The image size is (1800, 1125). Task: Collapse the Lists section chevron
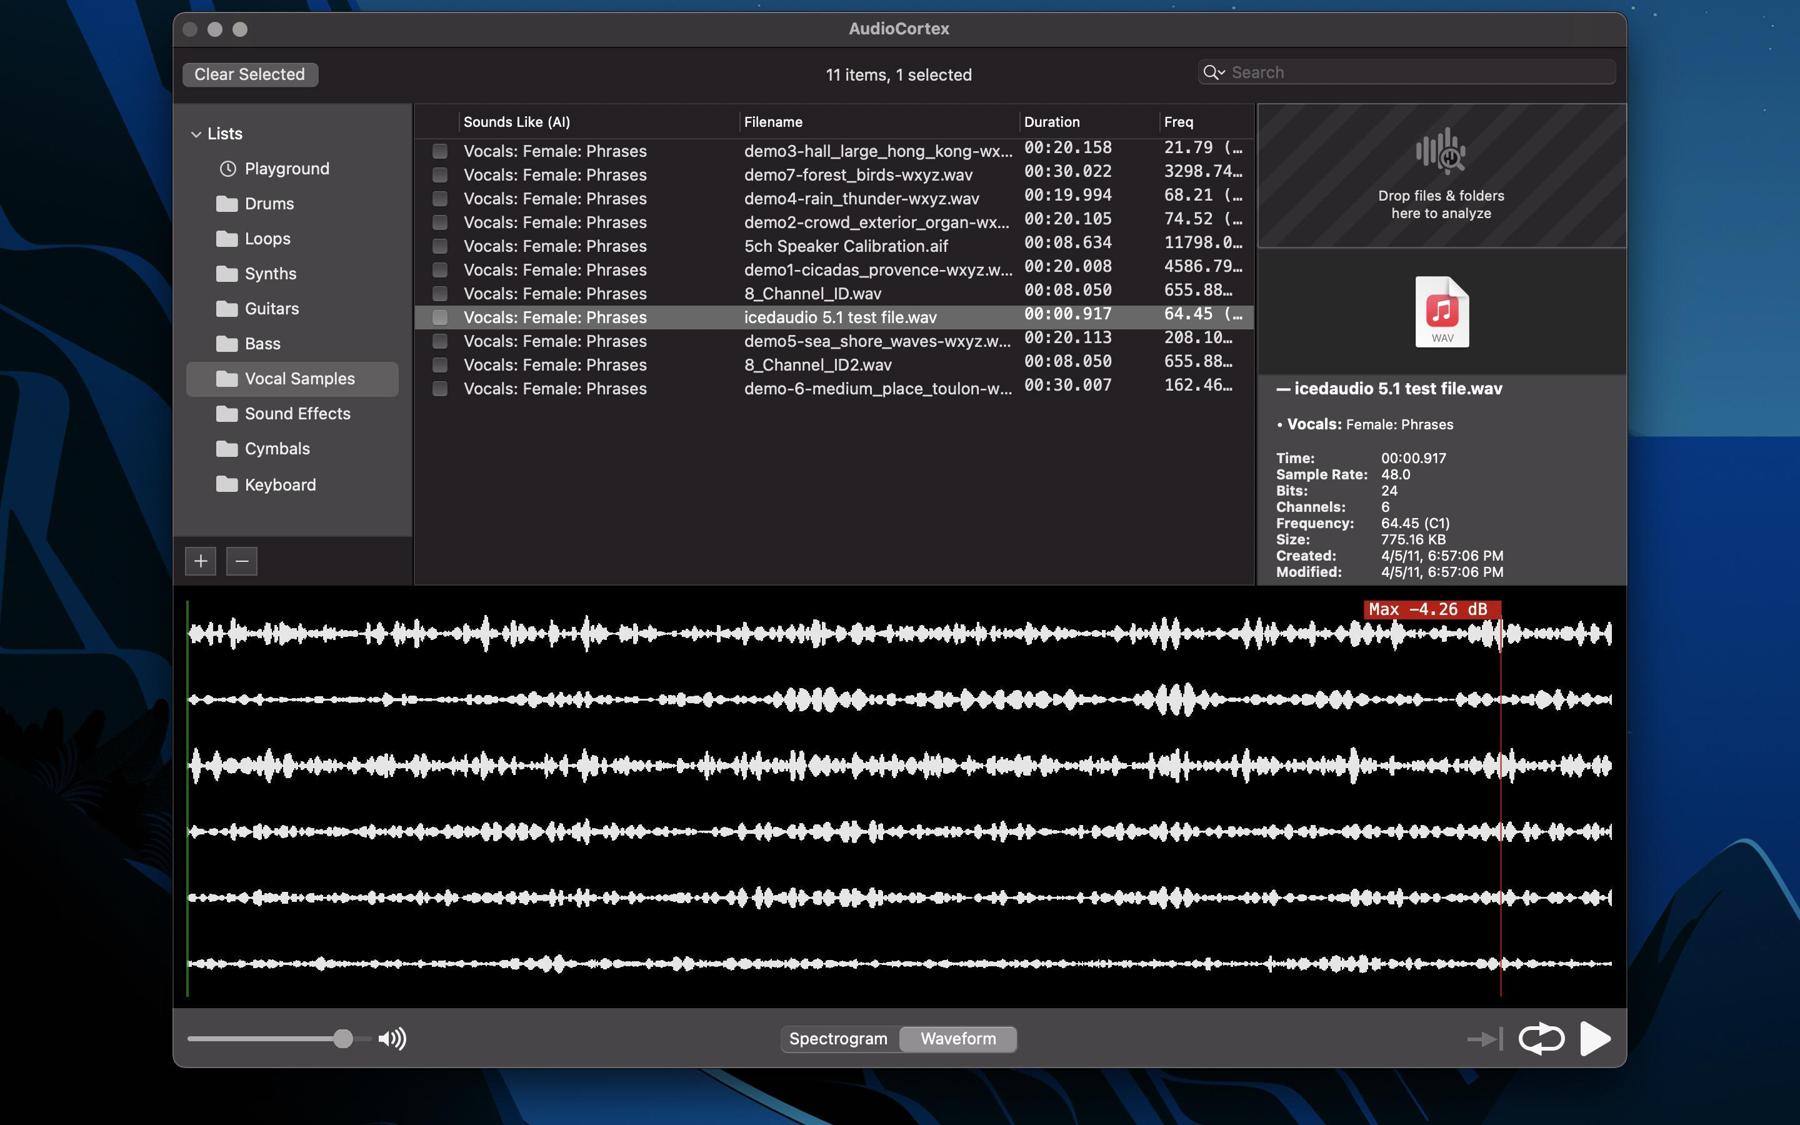(196, 134)
